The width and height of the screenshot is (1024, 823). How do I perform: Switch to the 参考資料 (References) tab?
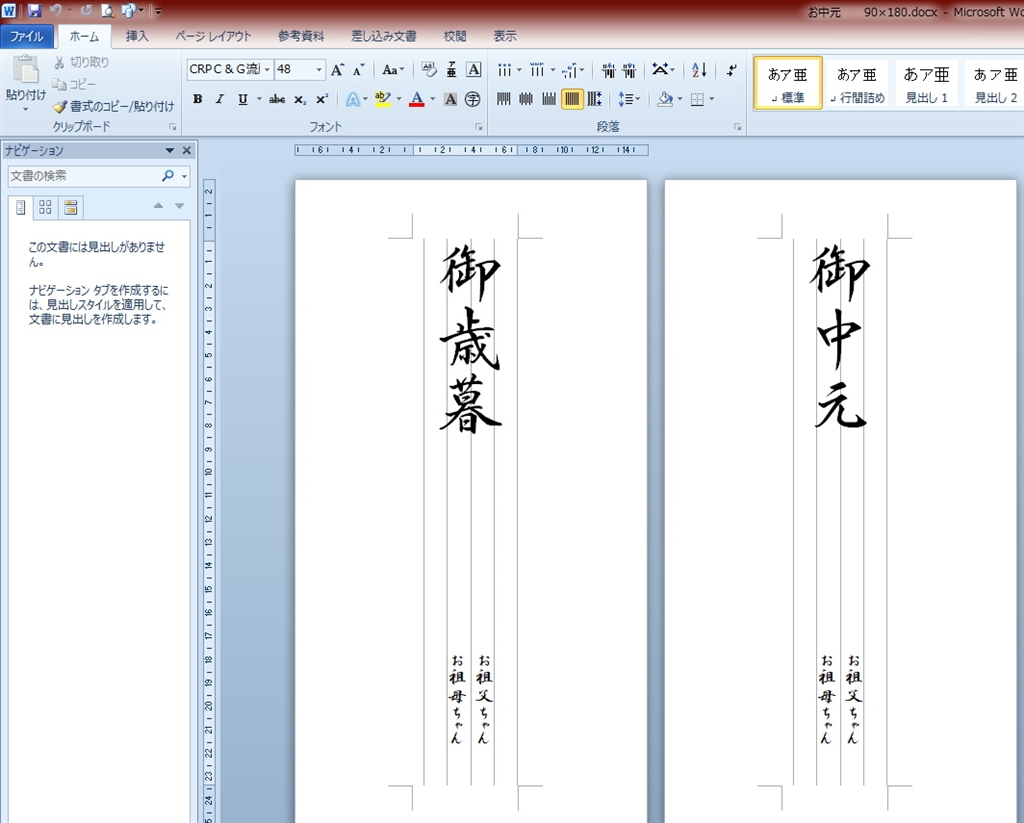(301, 36)
